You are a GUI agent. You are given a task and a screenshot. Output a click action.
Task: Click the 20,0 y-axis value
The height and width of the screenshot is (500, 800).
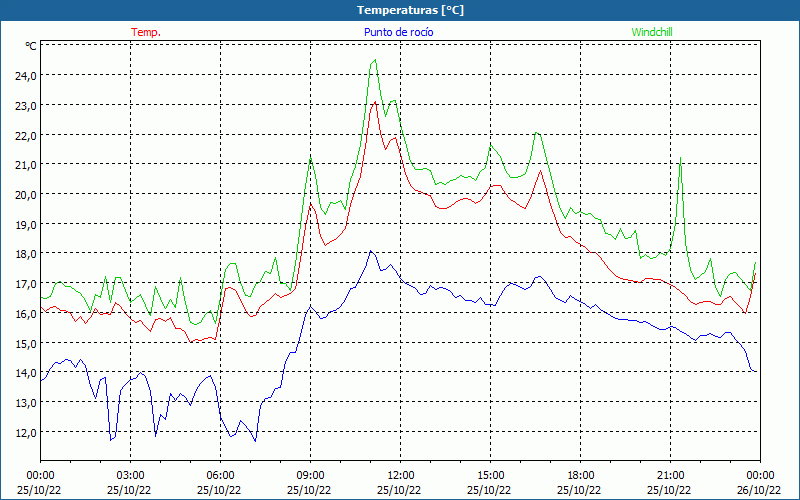click(26, 194)
